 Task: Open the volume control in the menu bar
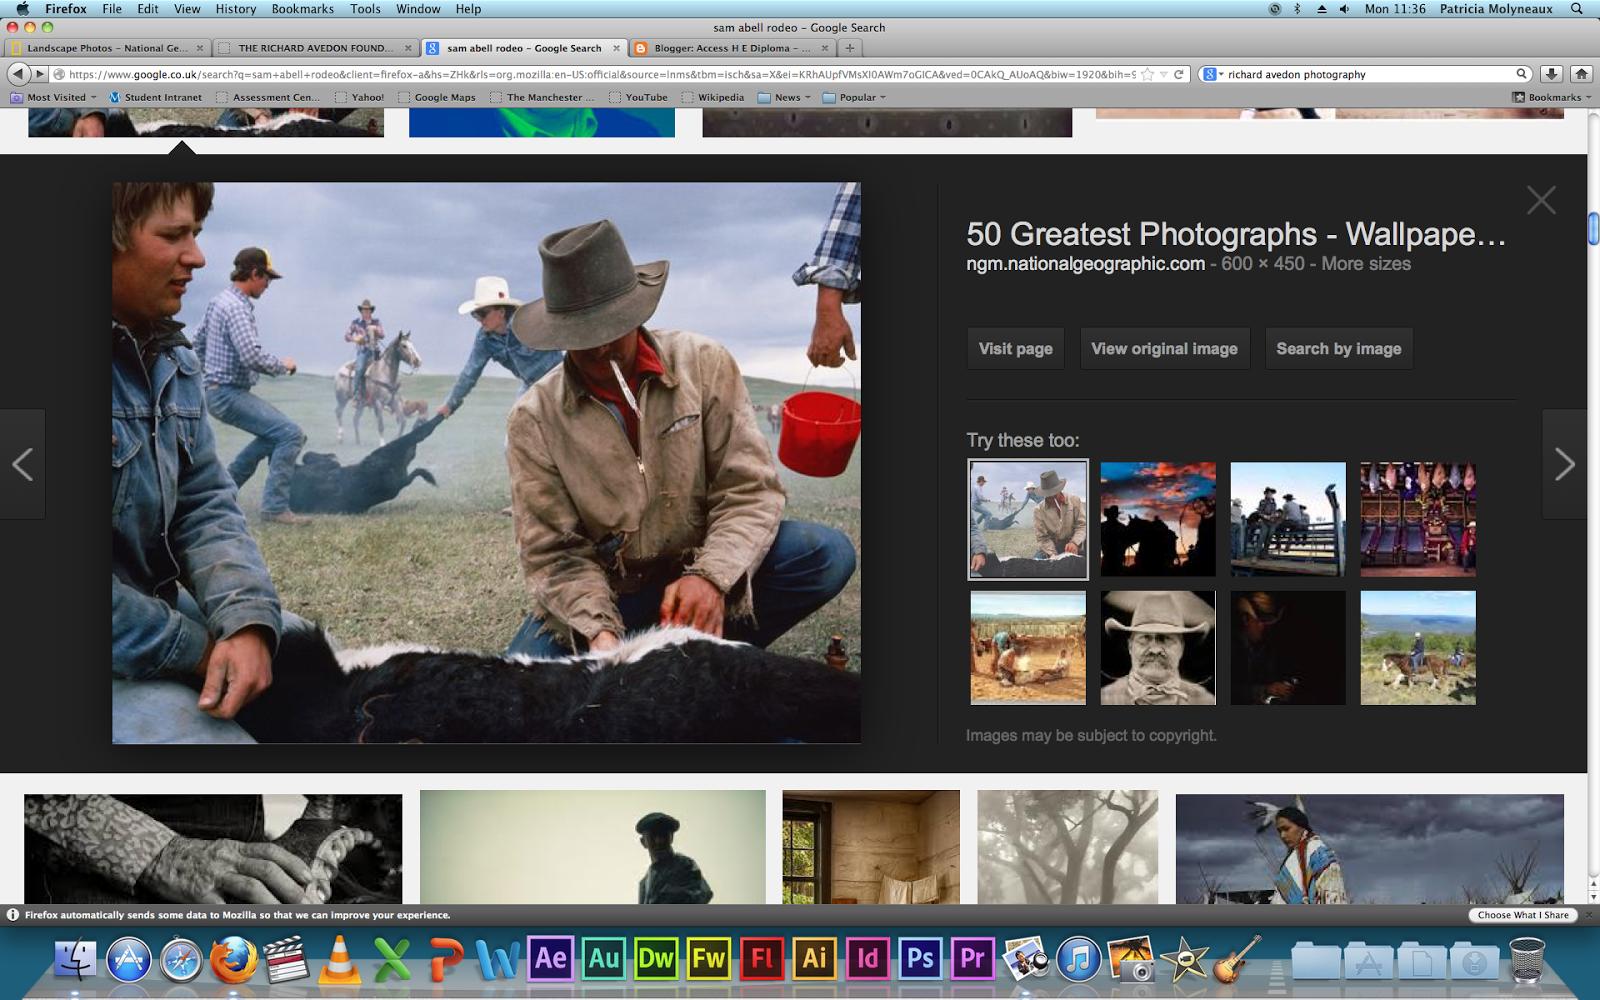tap(1344, 9)
